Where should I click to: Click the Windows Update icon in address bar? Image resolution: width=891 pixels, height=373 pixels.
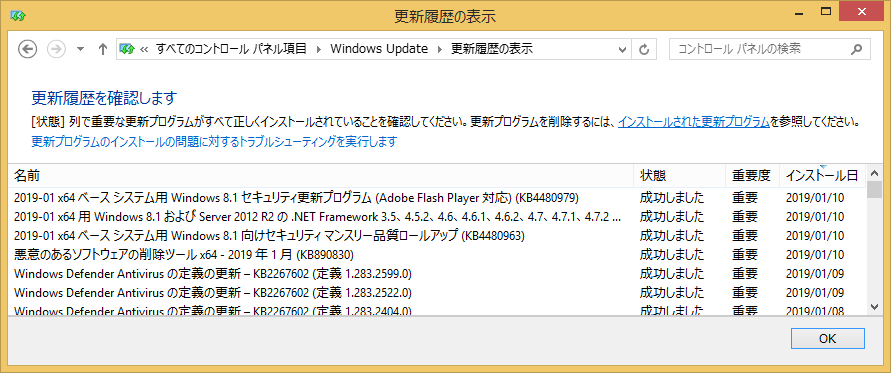tap(126, 49)
